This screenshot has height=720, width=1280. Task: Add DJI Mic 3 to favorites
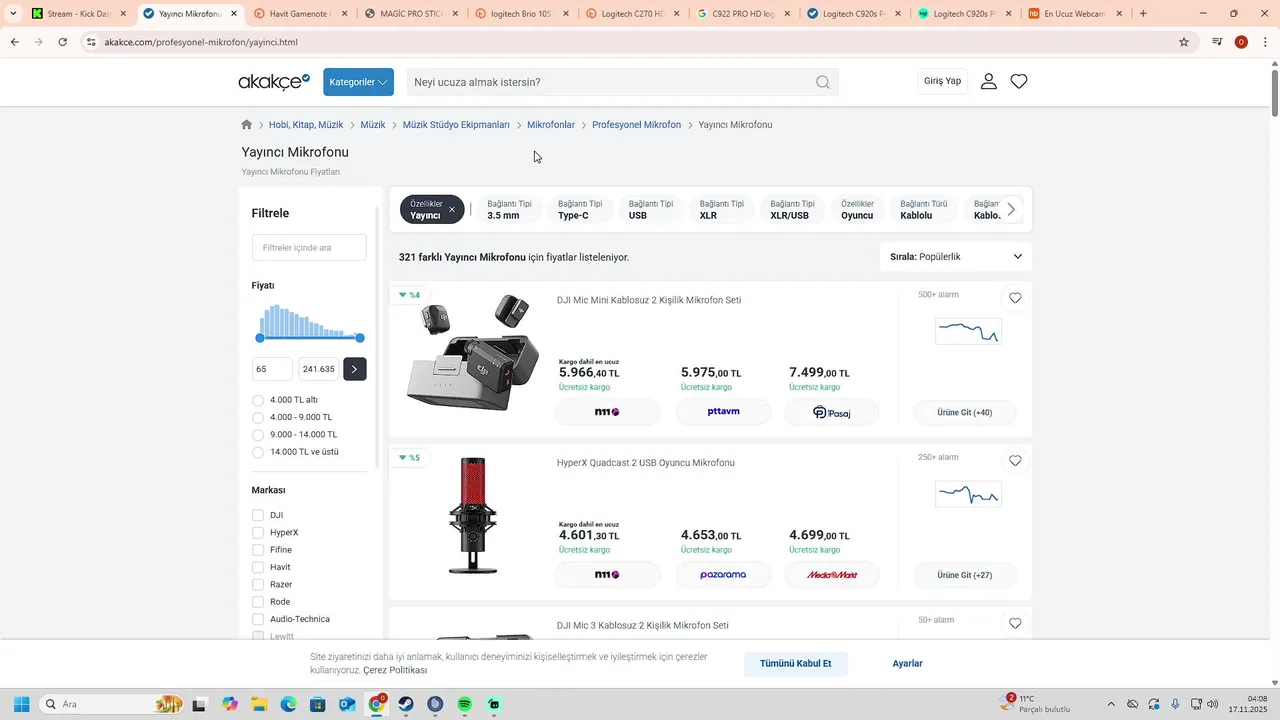1015,623
